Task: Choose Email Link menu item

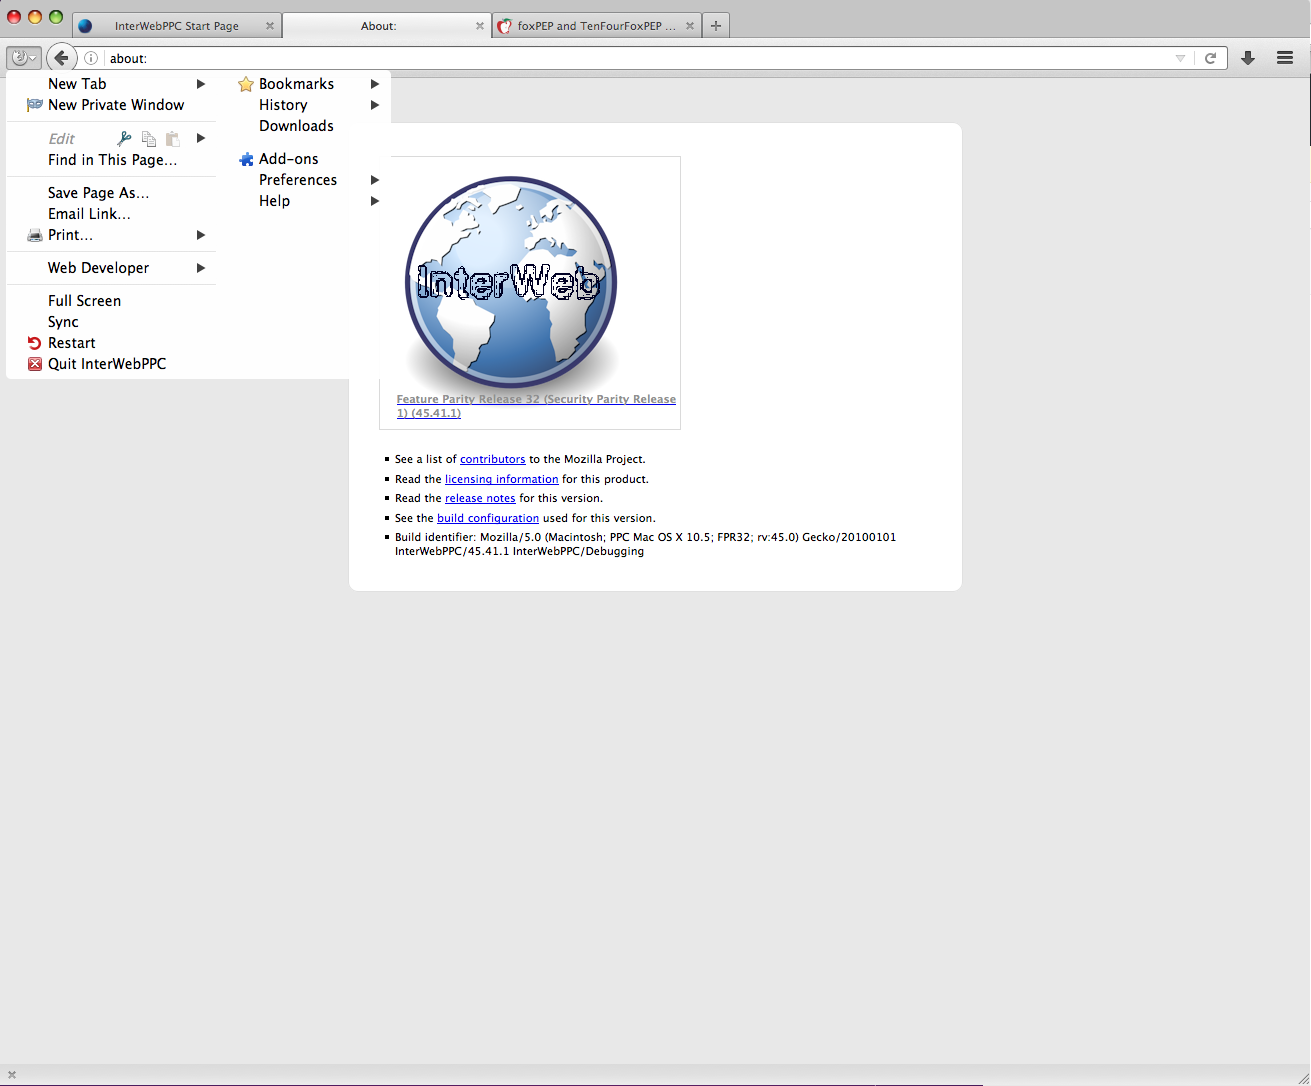Action: point(111,214)
